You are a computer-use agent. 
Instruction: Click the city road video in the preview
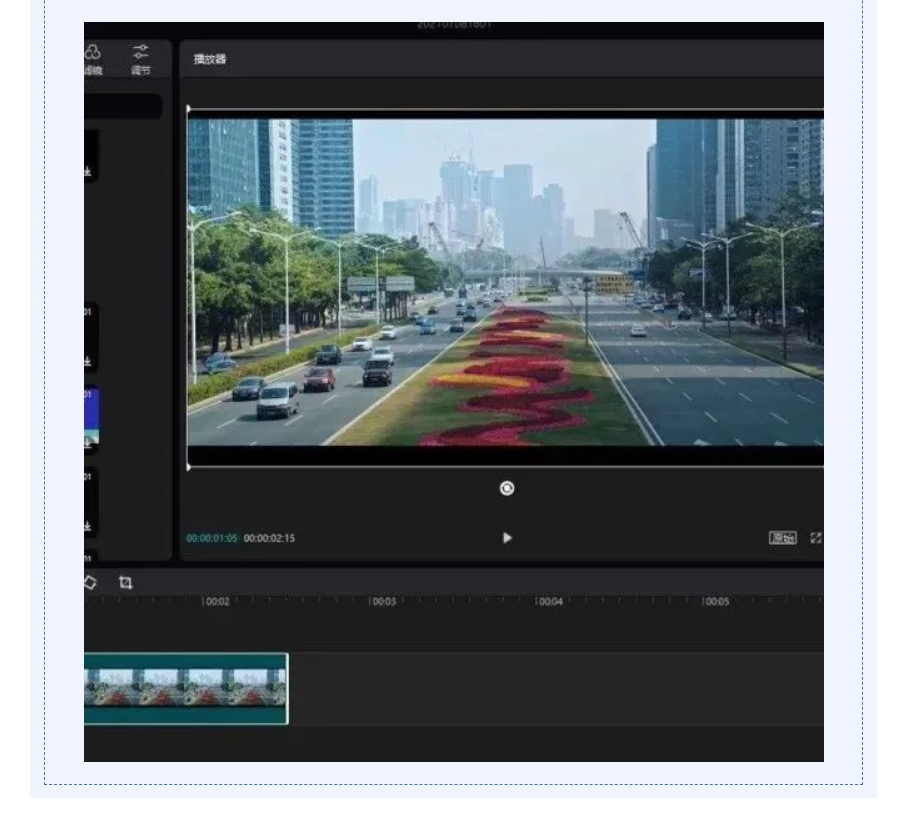(505, 285)
